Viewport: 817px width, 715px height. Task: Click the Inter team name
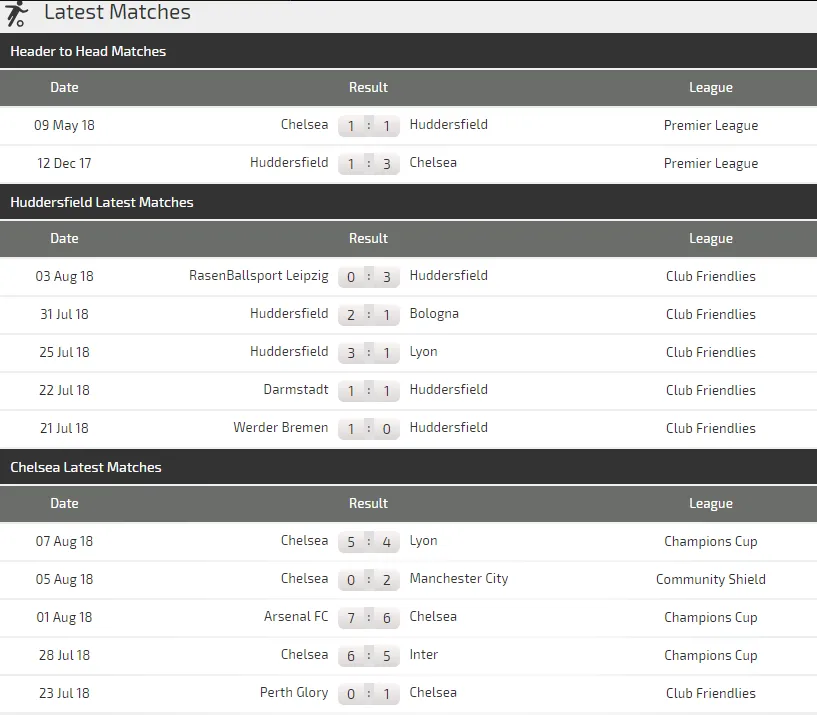click(424, 655)
